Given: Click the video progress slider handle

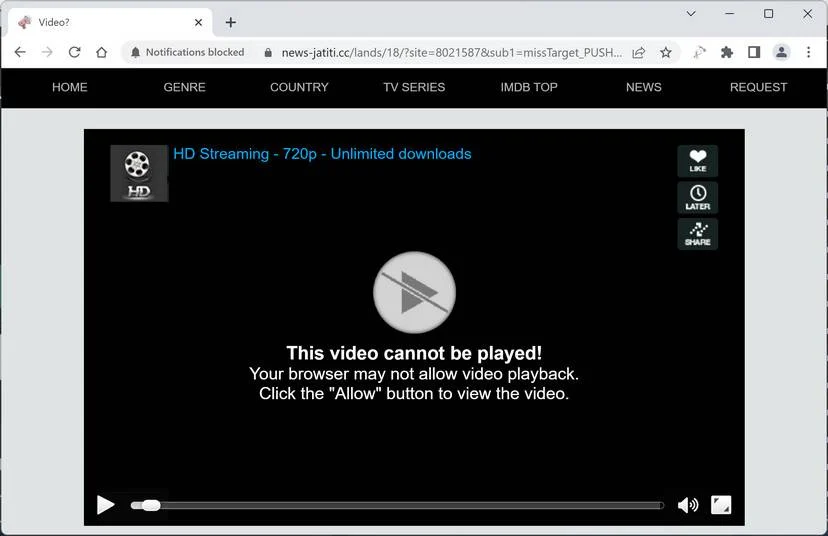Looking at the screenshot, I should (151, 505).
